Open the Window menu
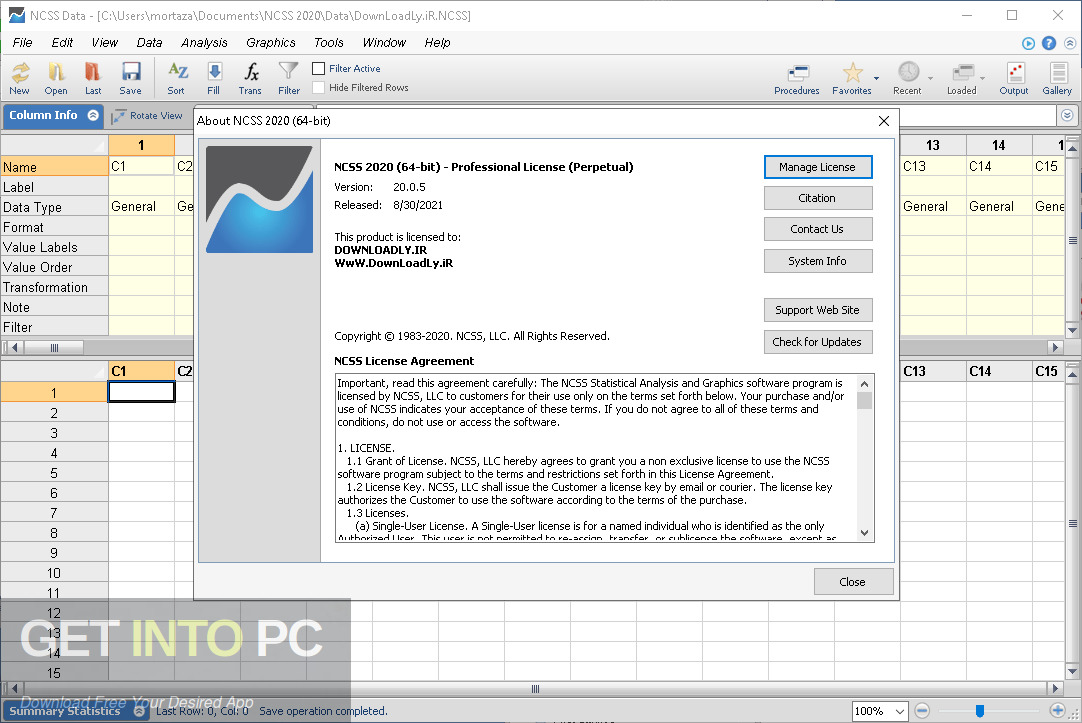Viewport: 1082px width, 723px height. tap(384, 43)
